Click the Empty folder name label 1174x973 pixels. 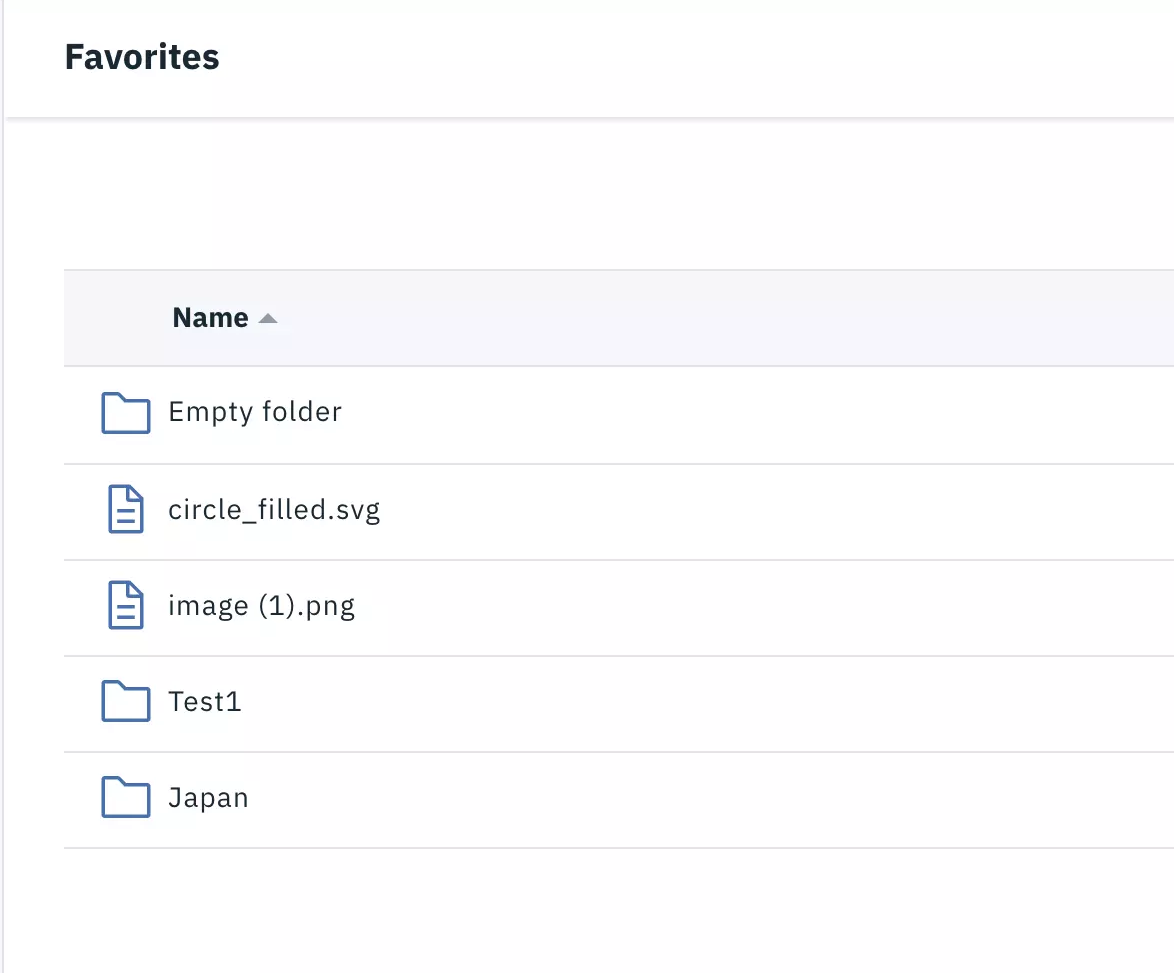tap(255, 412)
